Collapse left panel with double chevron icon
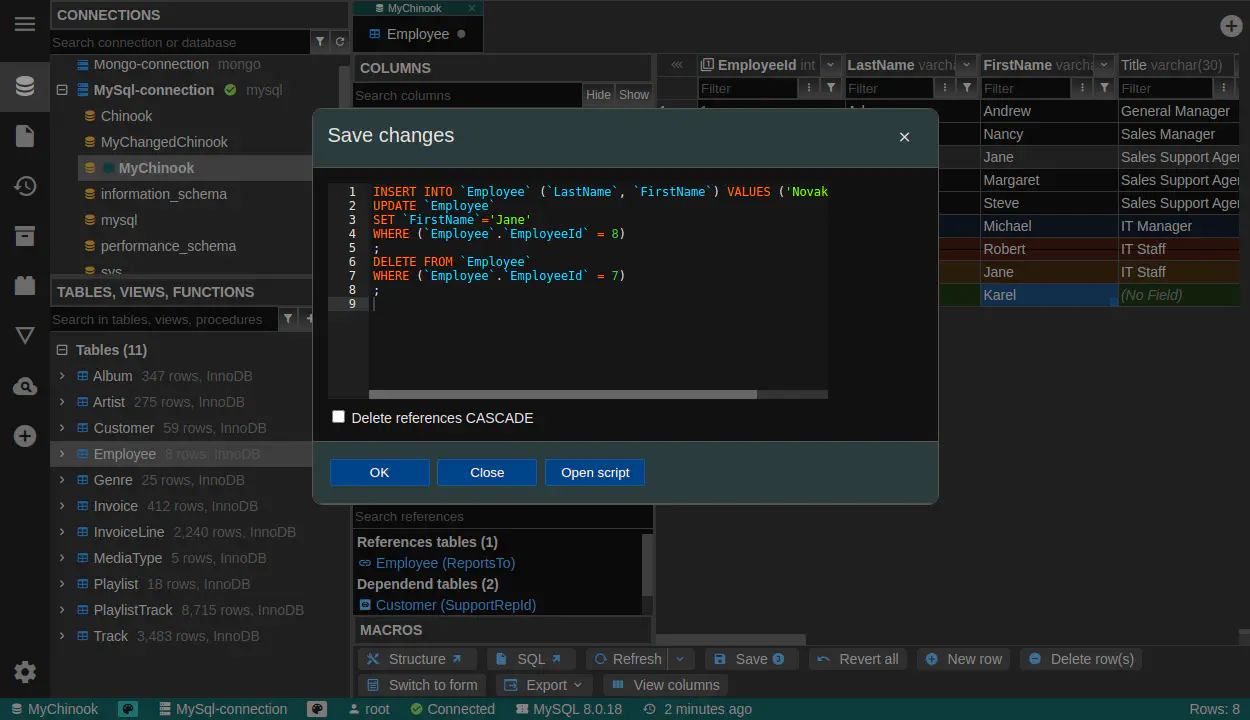 (677, 65)
